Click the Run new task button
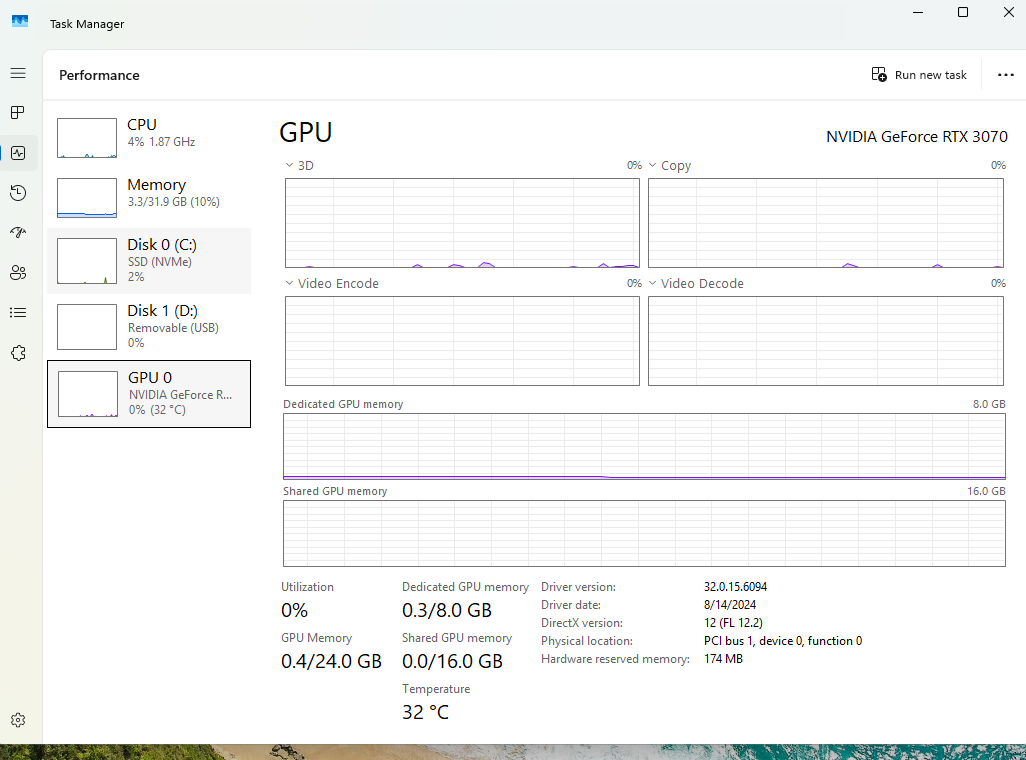The image size is (1026, 760). coord(919,75)
